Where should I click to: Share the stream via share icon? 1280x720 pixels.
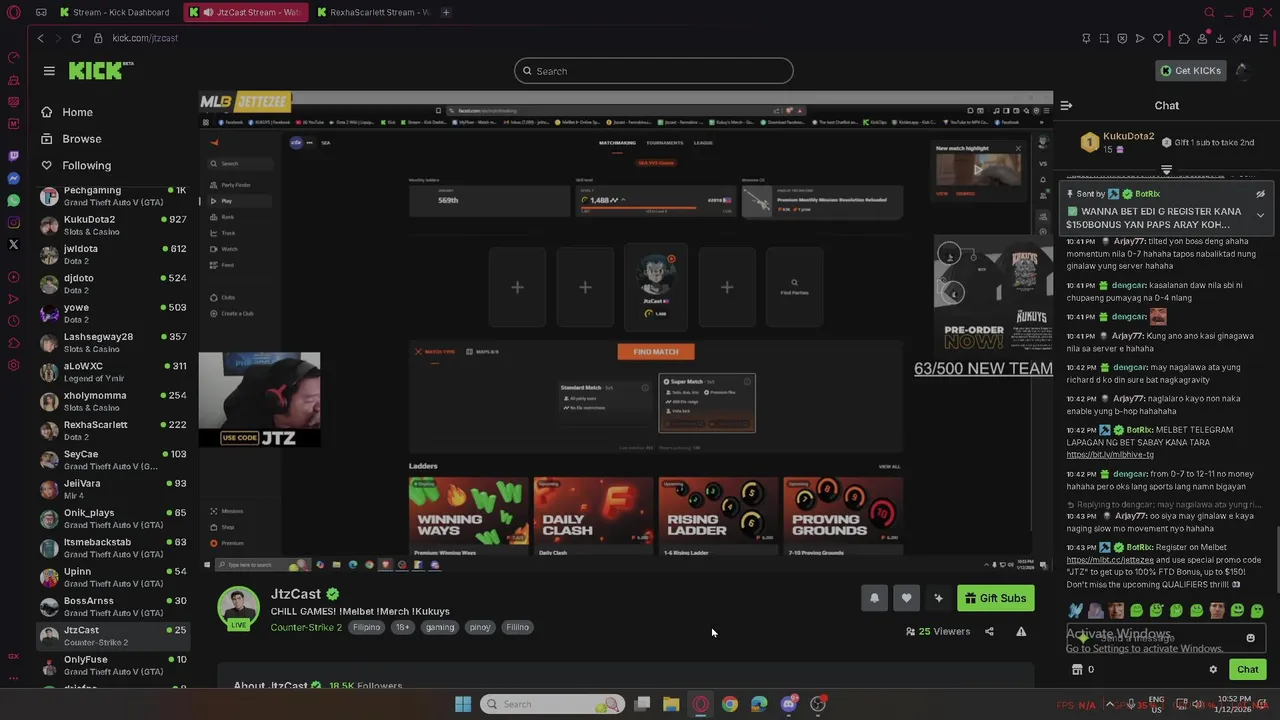989,632
